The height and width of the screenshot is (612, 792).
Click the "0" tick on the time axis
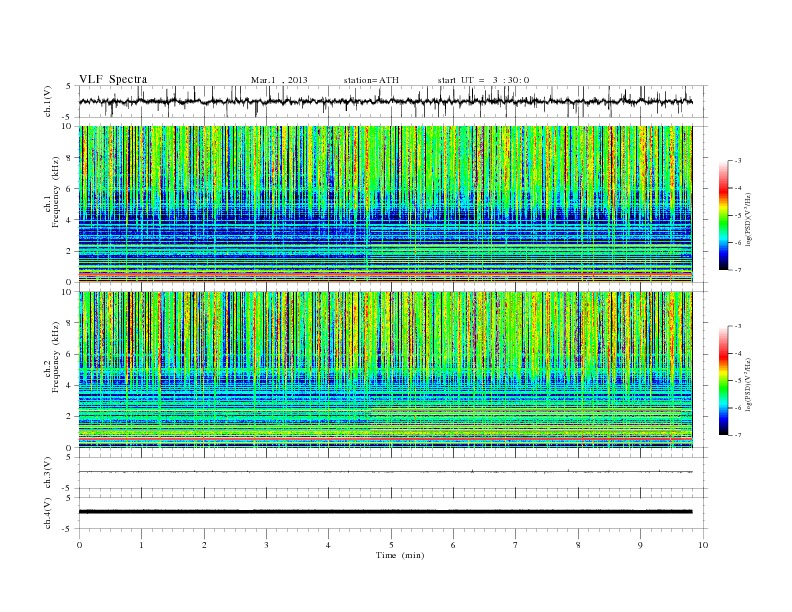tap(79, 545)
